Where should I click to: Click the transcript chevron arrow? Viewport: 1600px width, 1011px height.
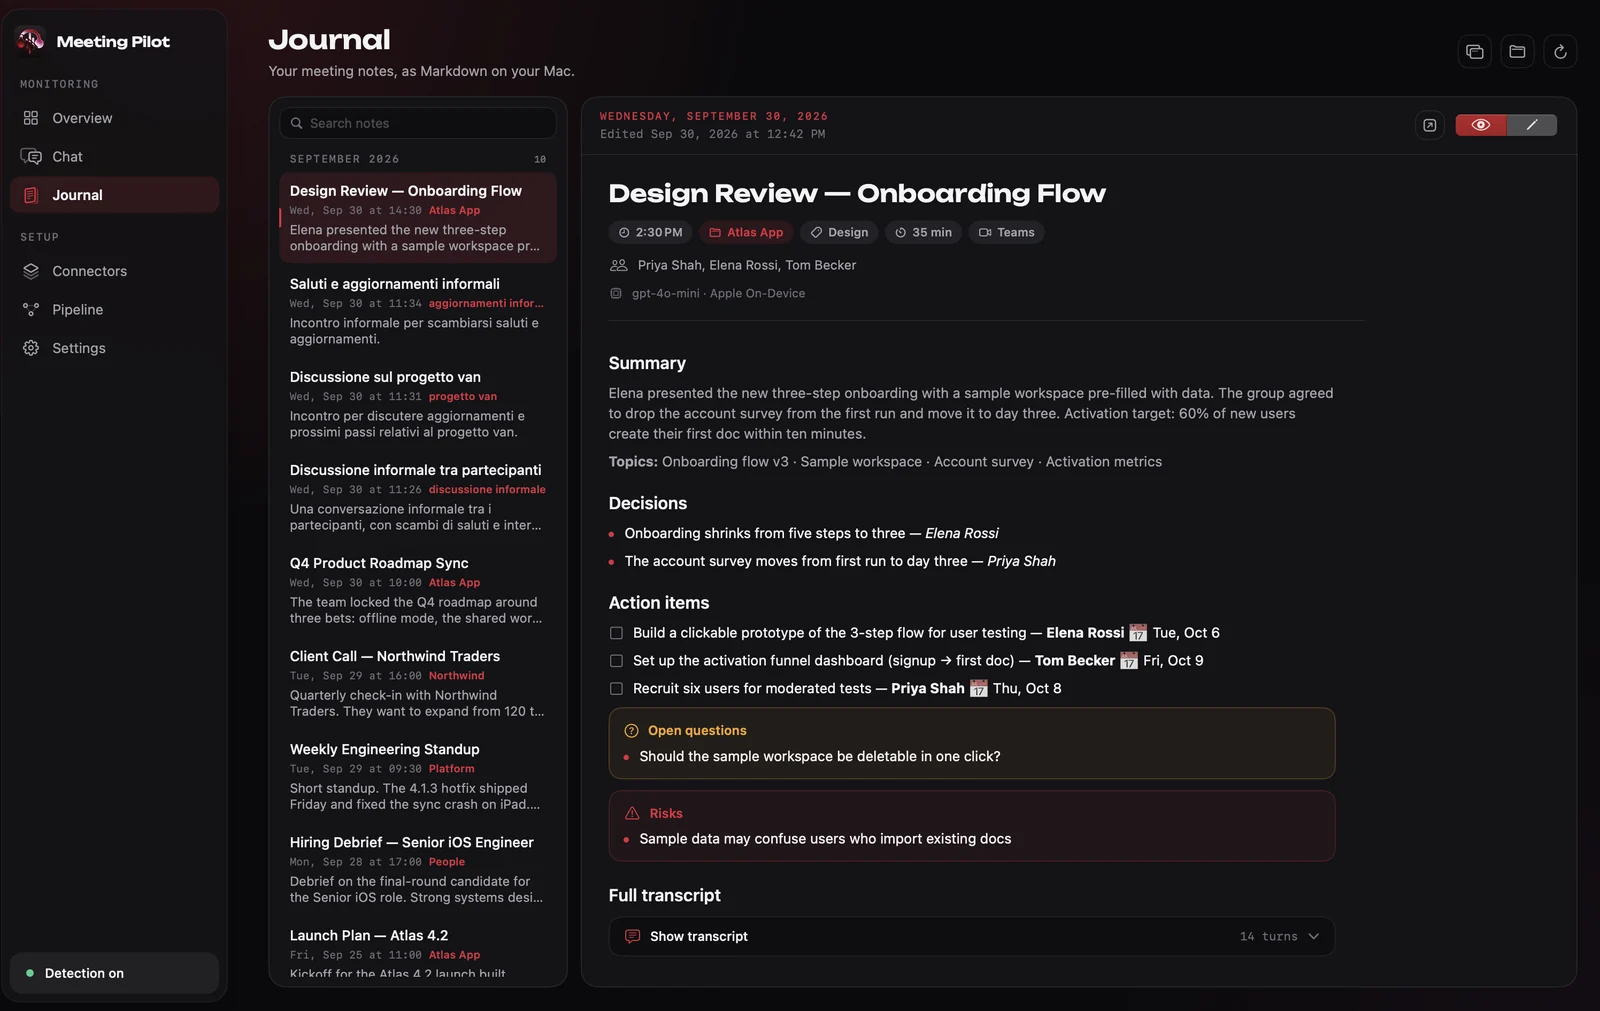click(1314, 936)
